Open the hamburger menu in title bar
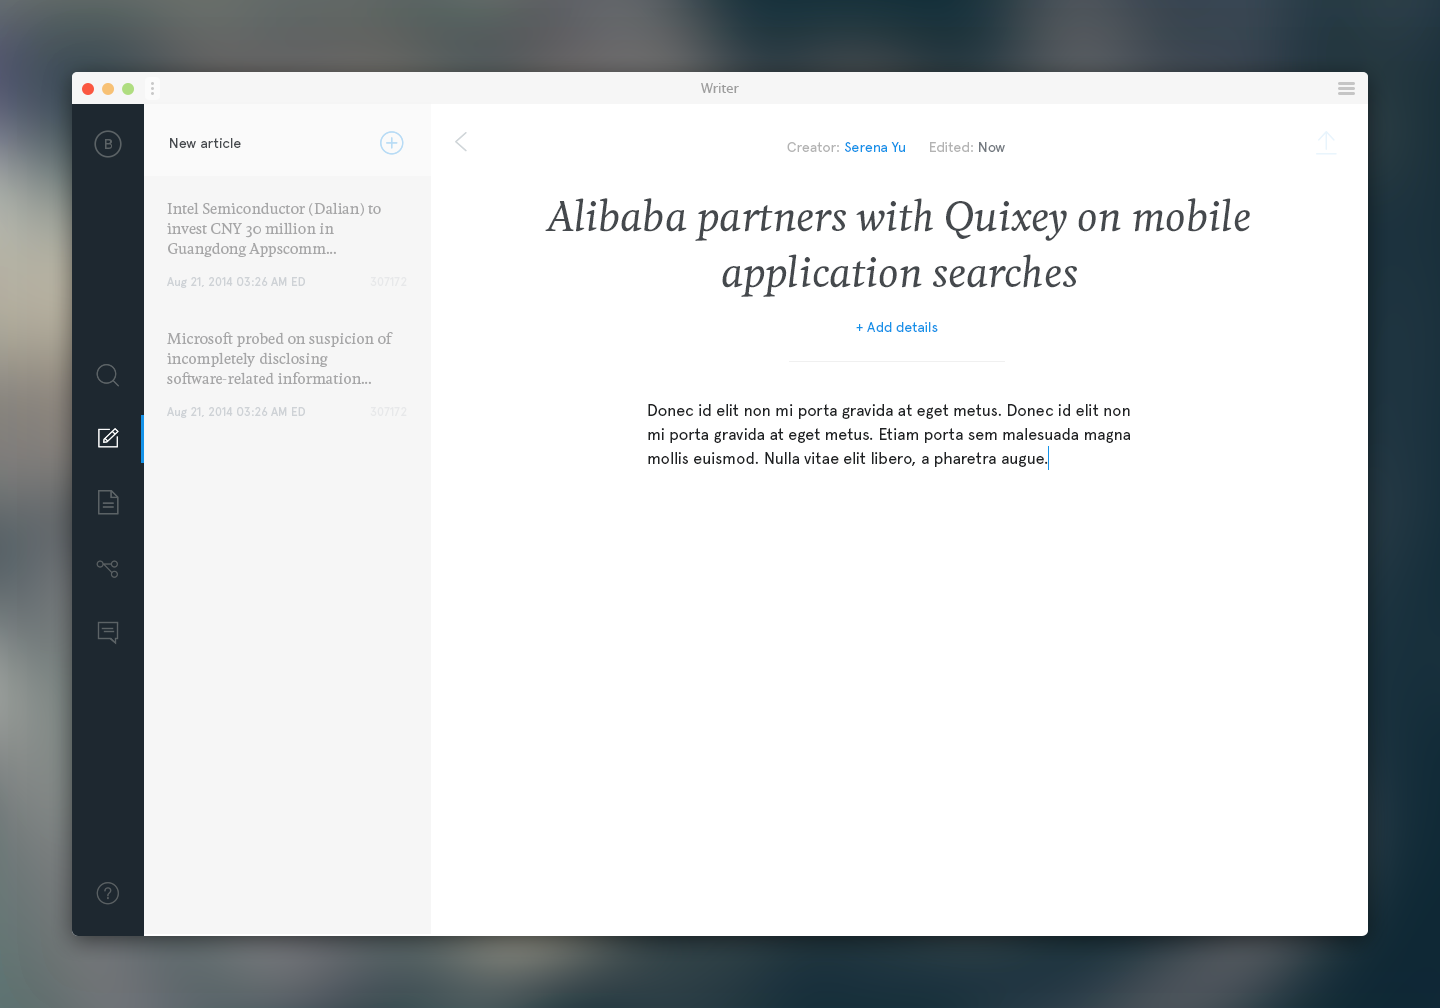 click(x=1347, y=89)
